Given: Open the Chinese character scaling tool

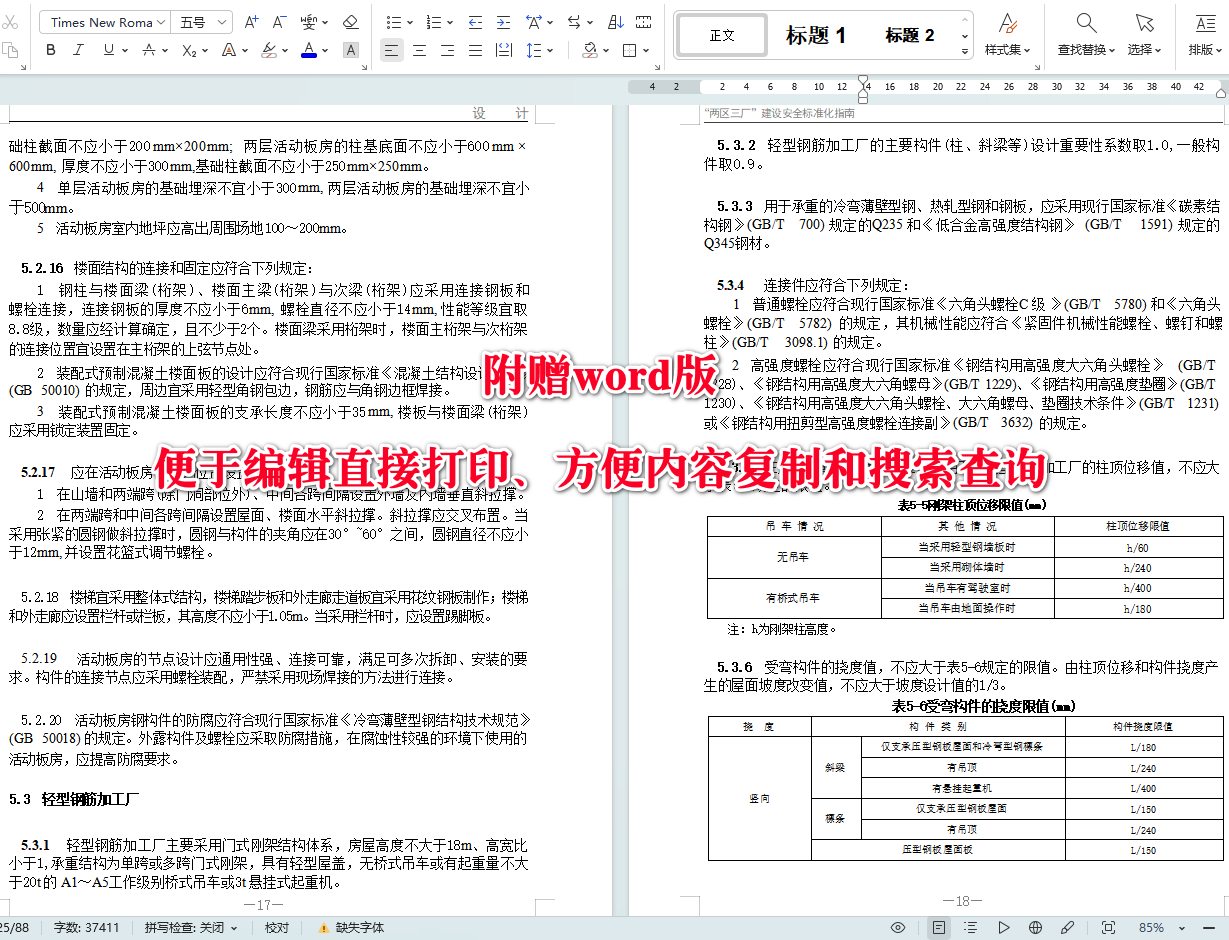Looking at the screenshot, I should (x=534, y=21).
